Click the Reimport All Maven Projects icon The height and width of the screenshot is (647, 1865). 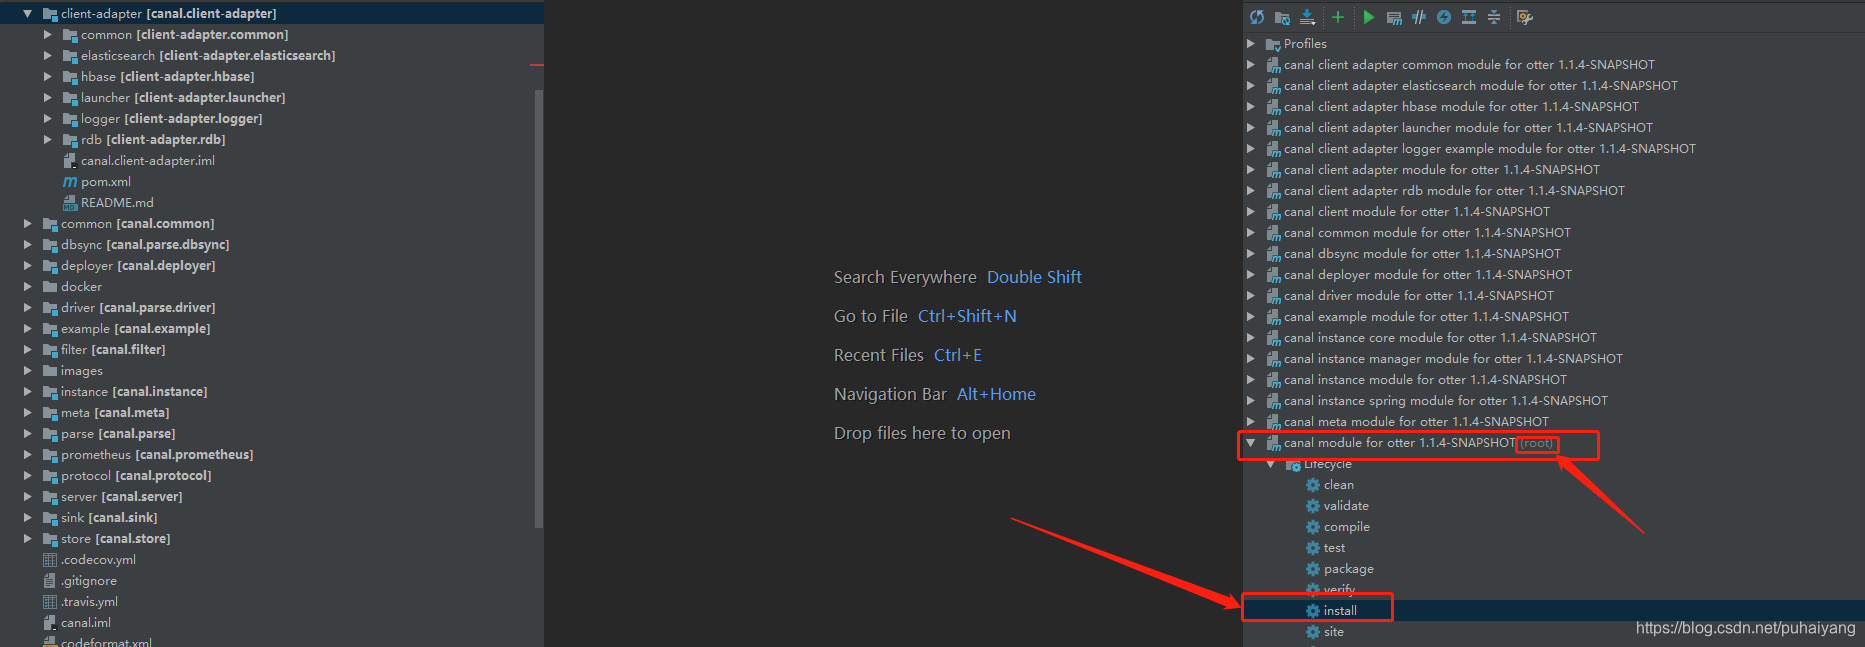pos(1257,17)
